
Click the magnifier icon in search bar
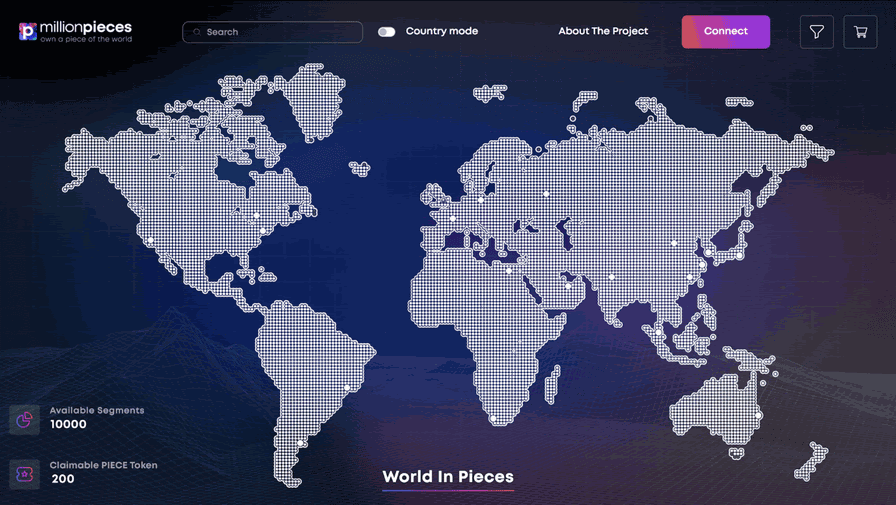pyautogui.click(x=197, y=32)
